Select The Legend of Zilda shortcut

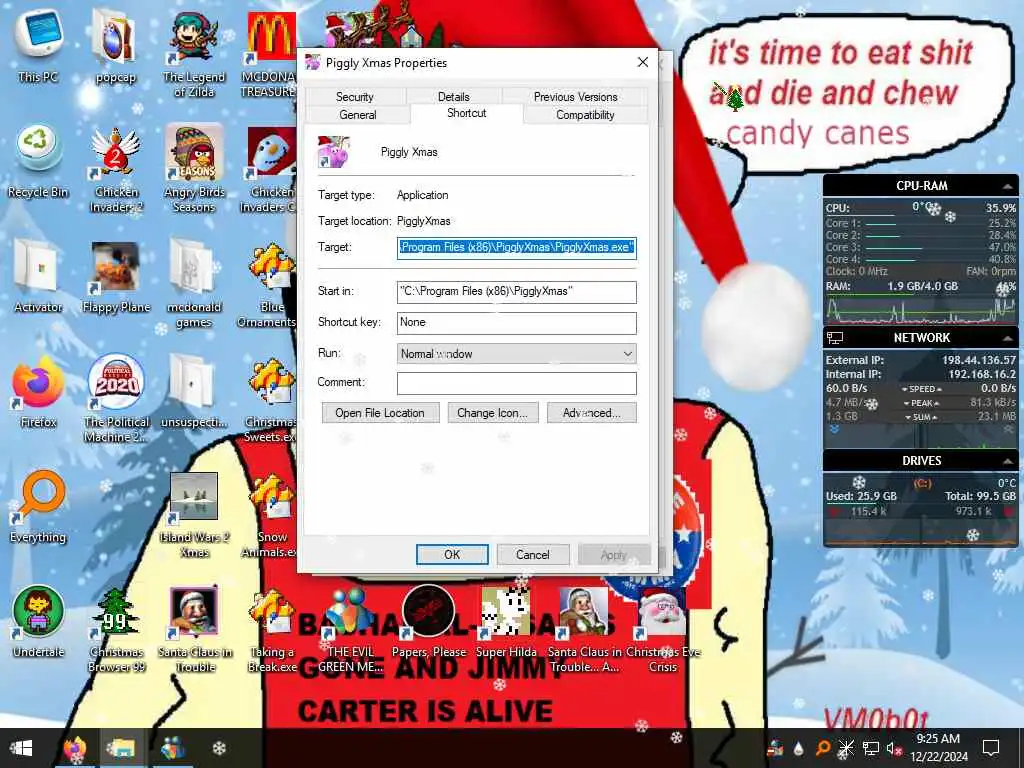coord(193,56)
